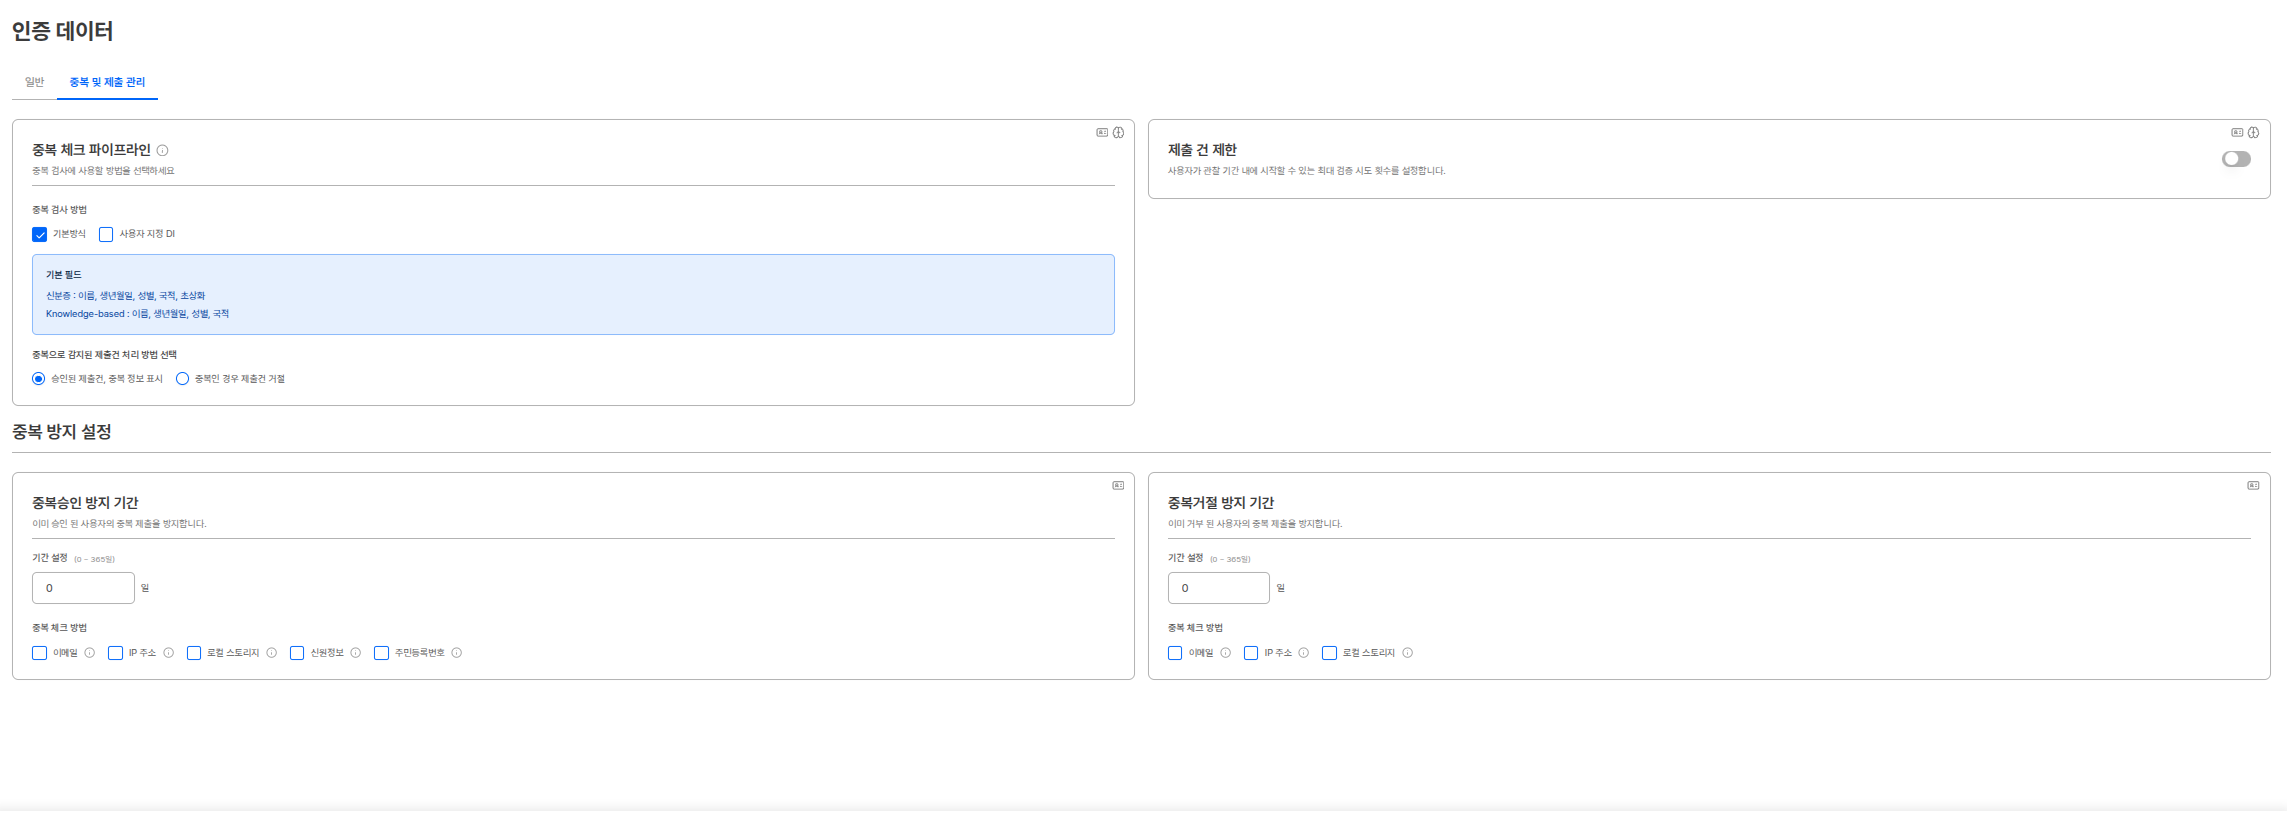Click ID card icon in 제출 건 제한 card

pyautogui.click(x=2237, y=132)
